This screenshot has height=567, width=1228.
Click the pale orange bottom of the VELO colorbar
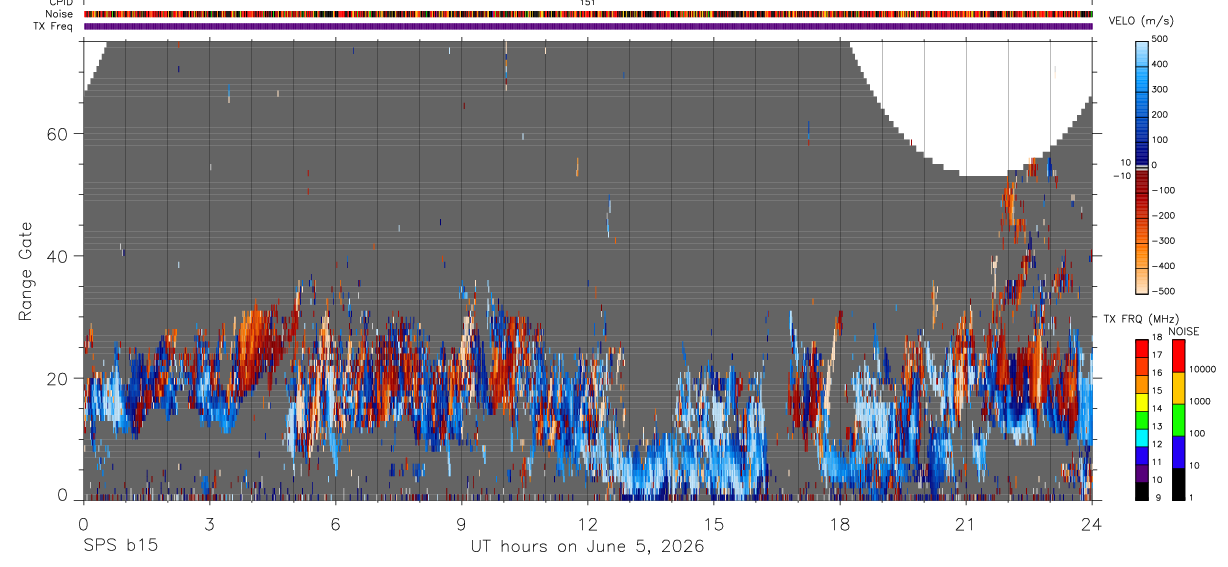pyautogui.click(x=1142, y=284)
